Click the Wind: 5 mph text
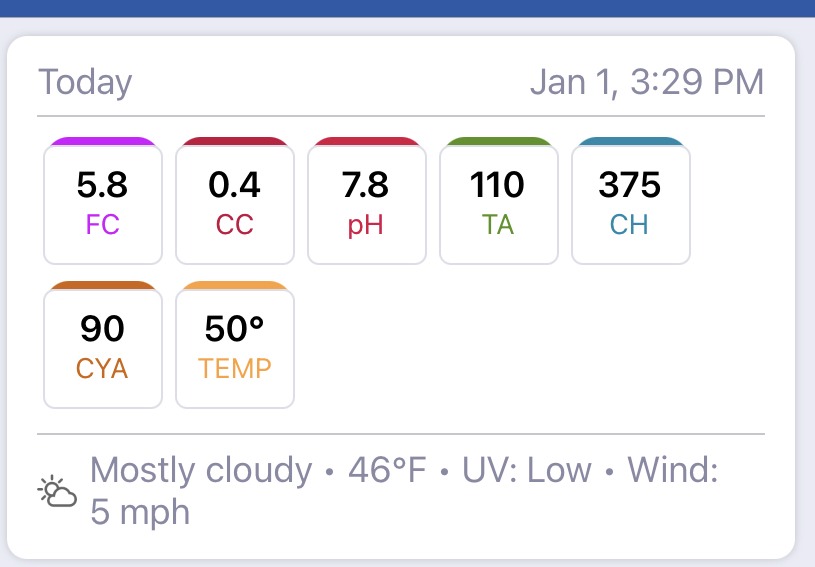The image size is (815, 567). coord(404,491)
